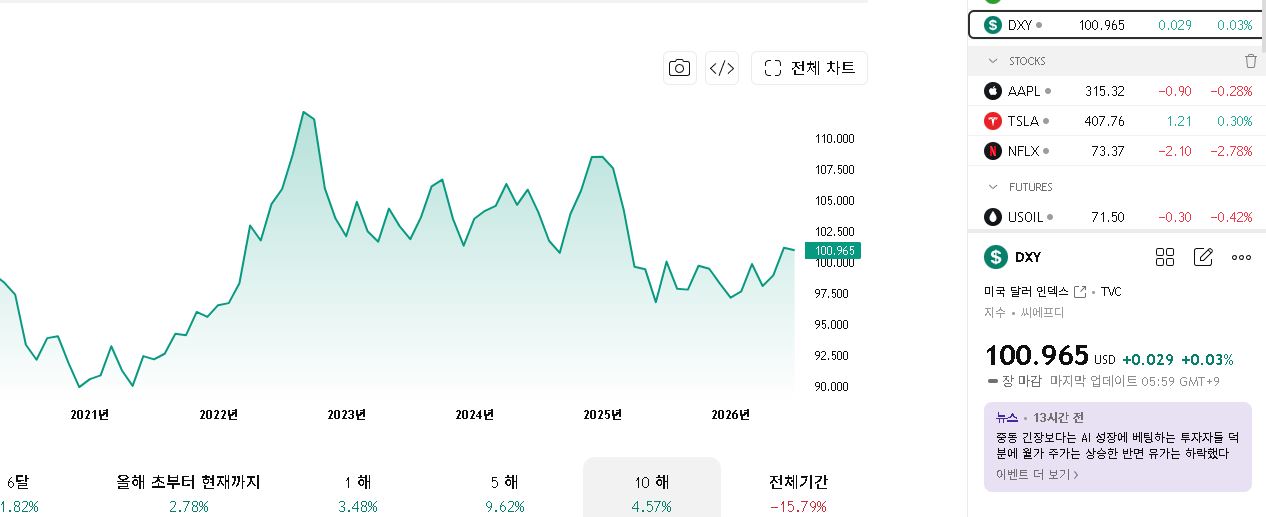
Task: Click the large 100.965 price in details
Action: tap(1036, 355)
